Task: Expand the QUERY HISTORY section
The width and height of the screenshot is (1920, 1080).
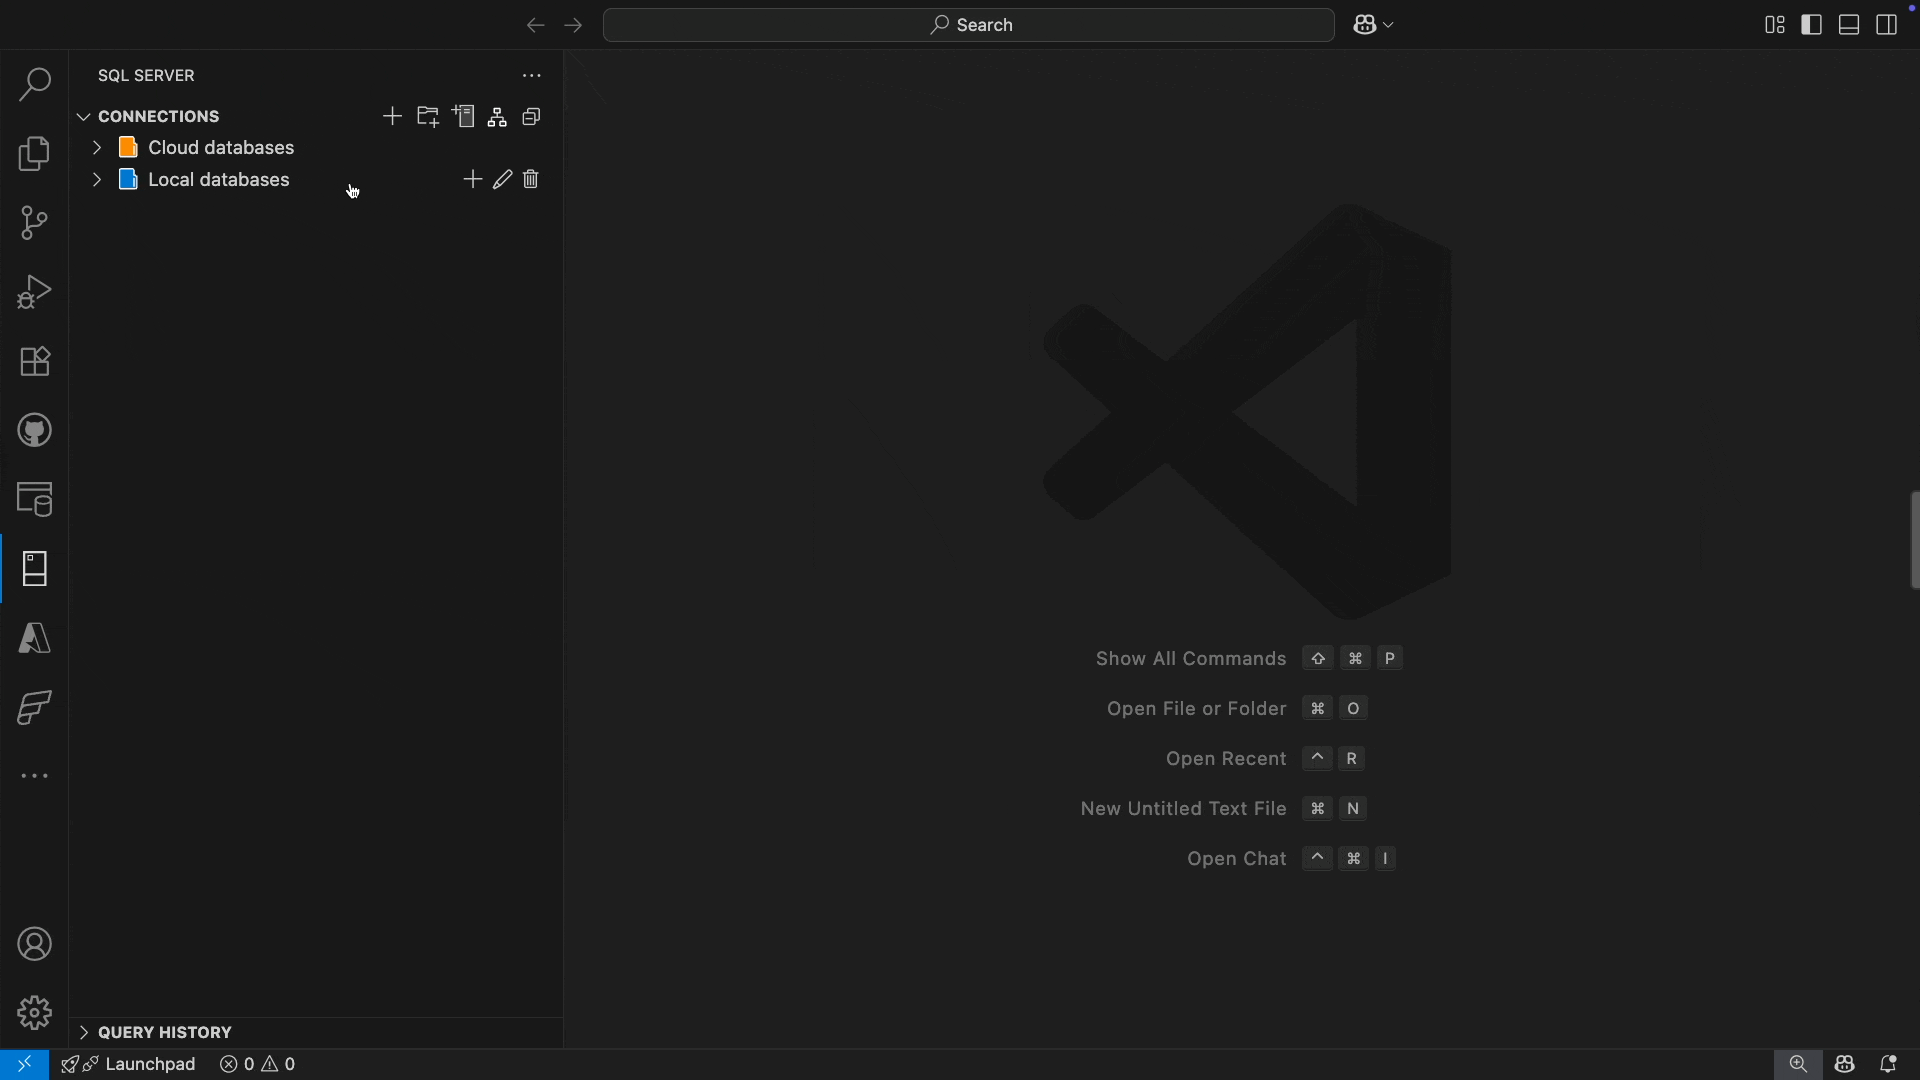Action: point(84,1032)
